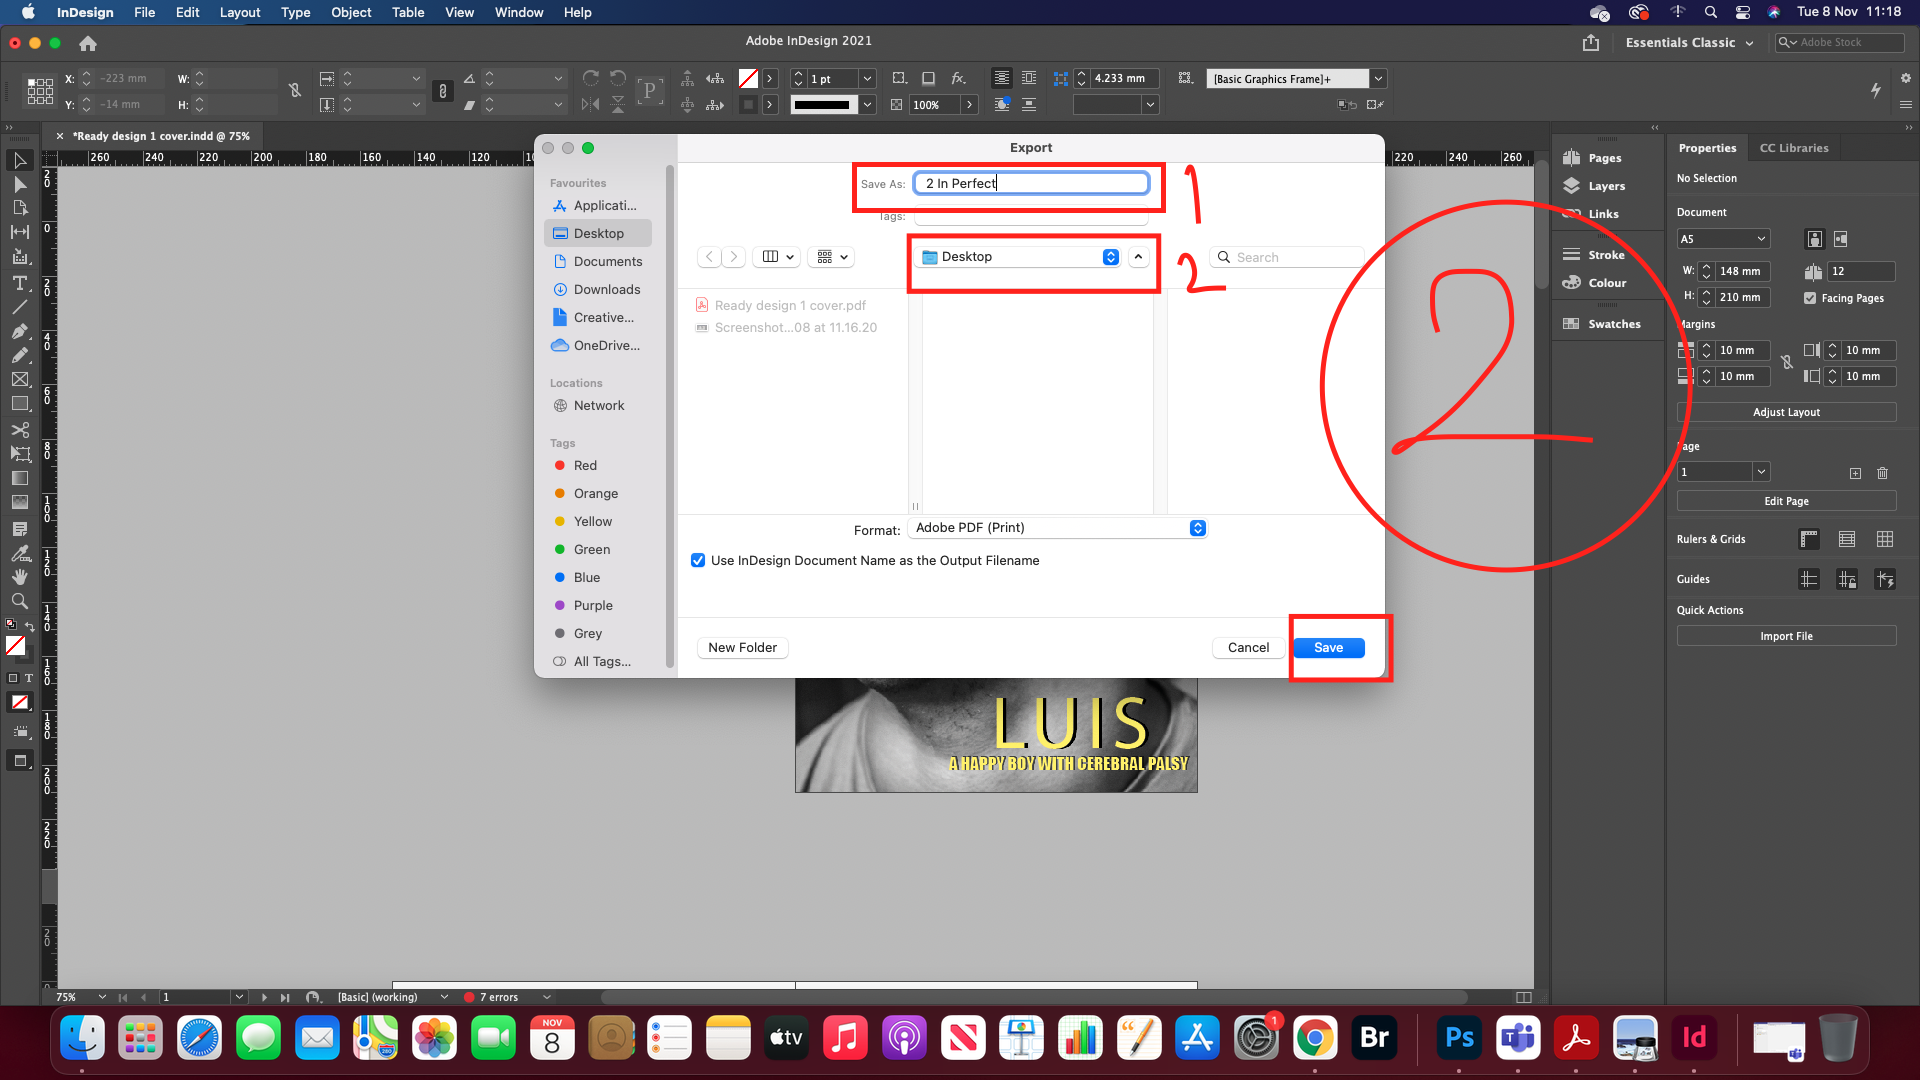This screenshot has width=1920, height=1080.
Task: Select the Scissors tool
Action: (x=19, y=429)
